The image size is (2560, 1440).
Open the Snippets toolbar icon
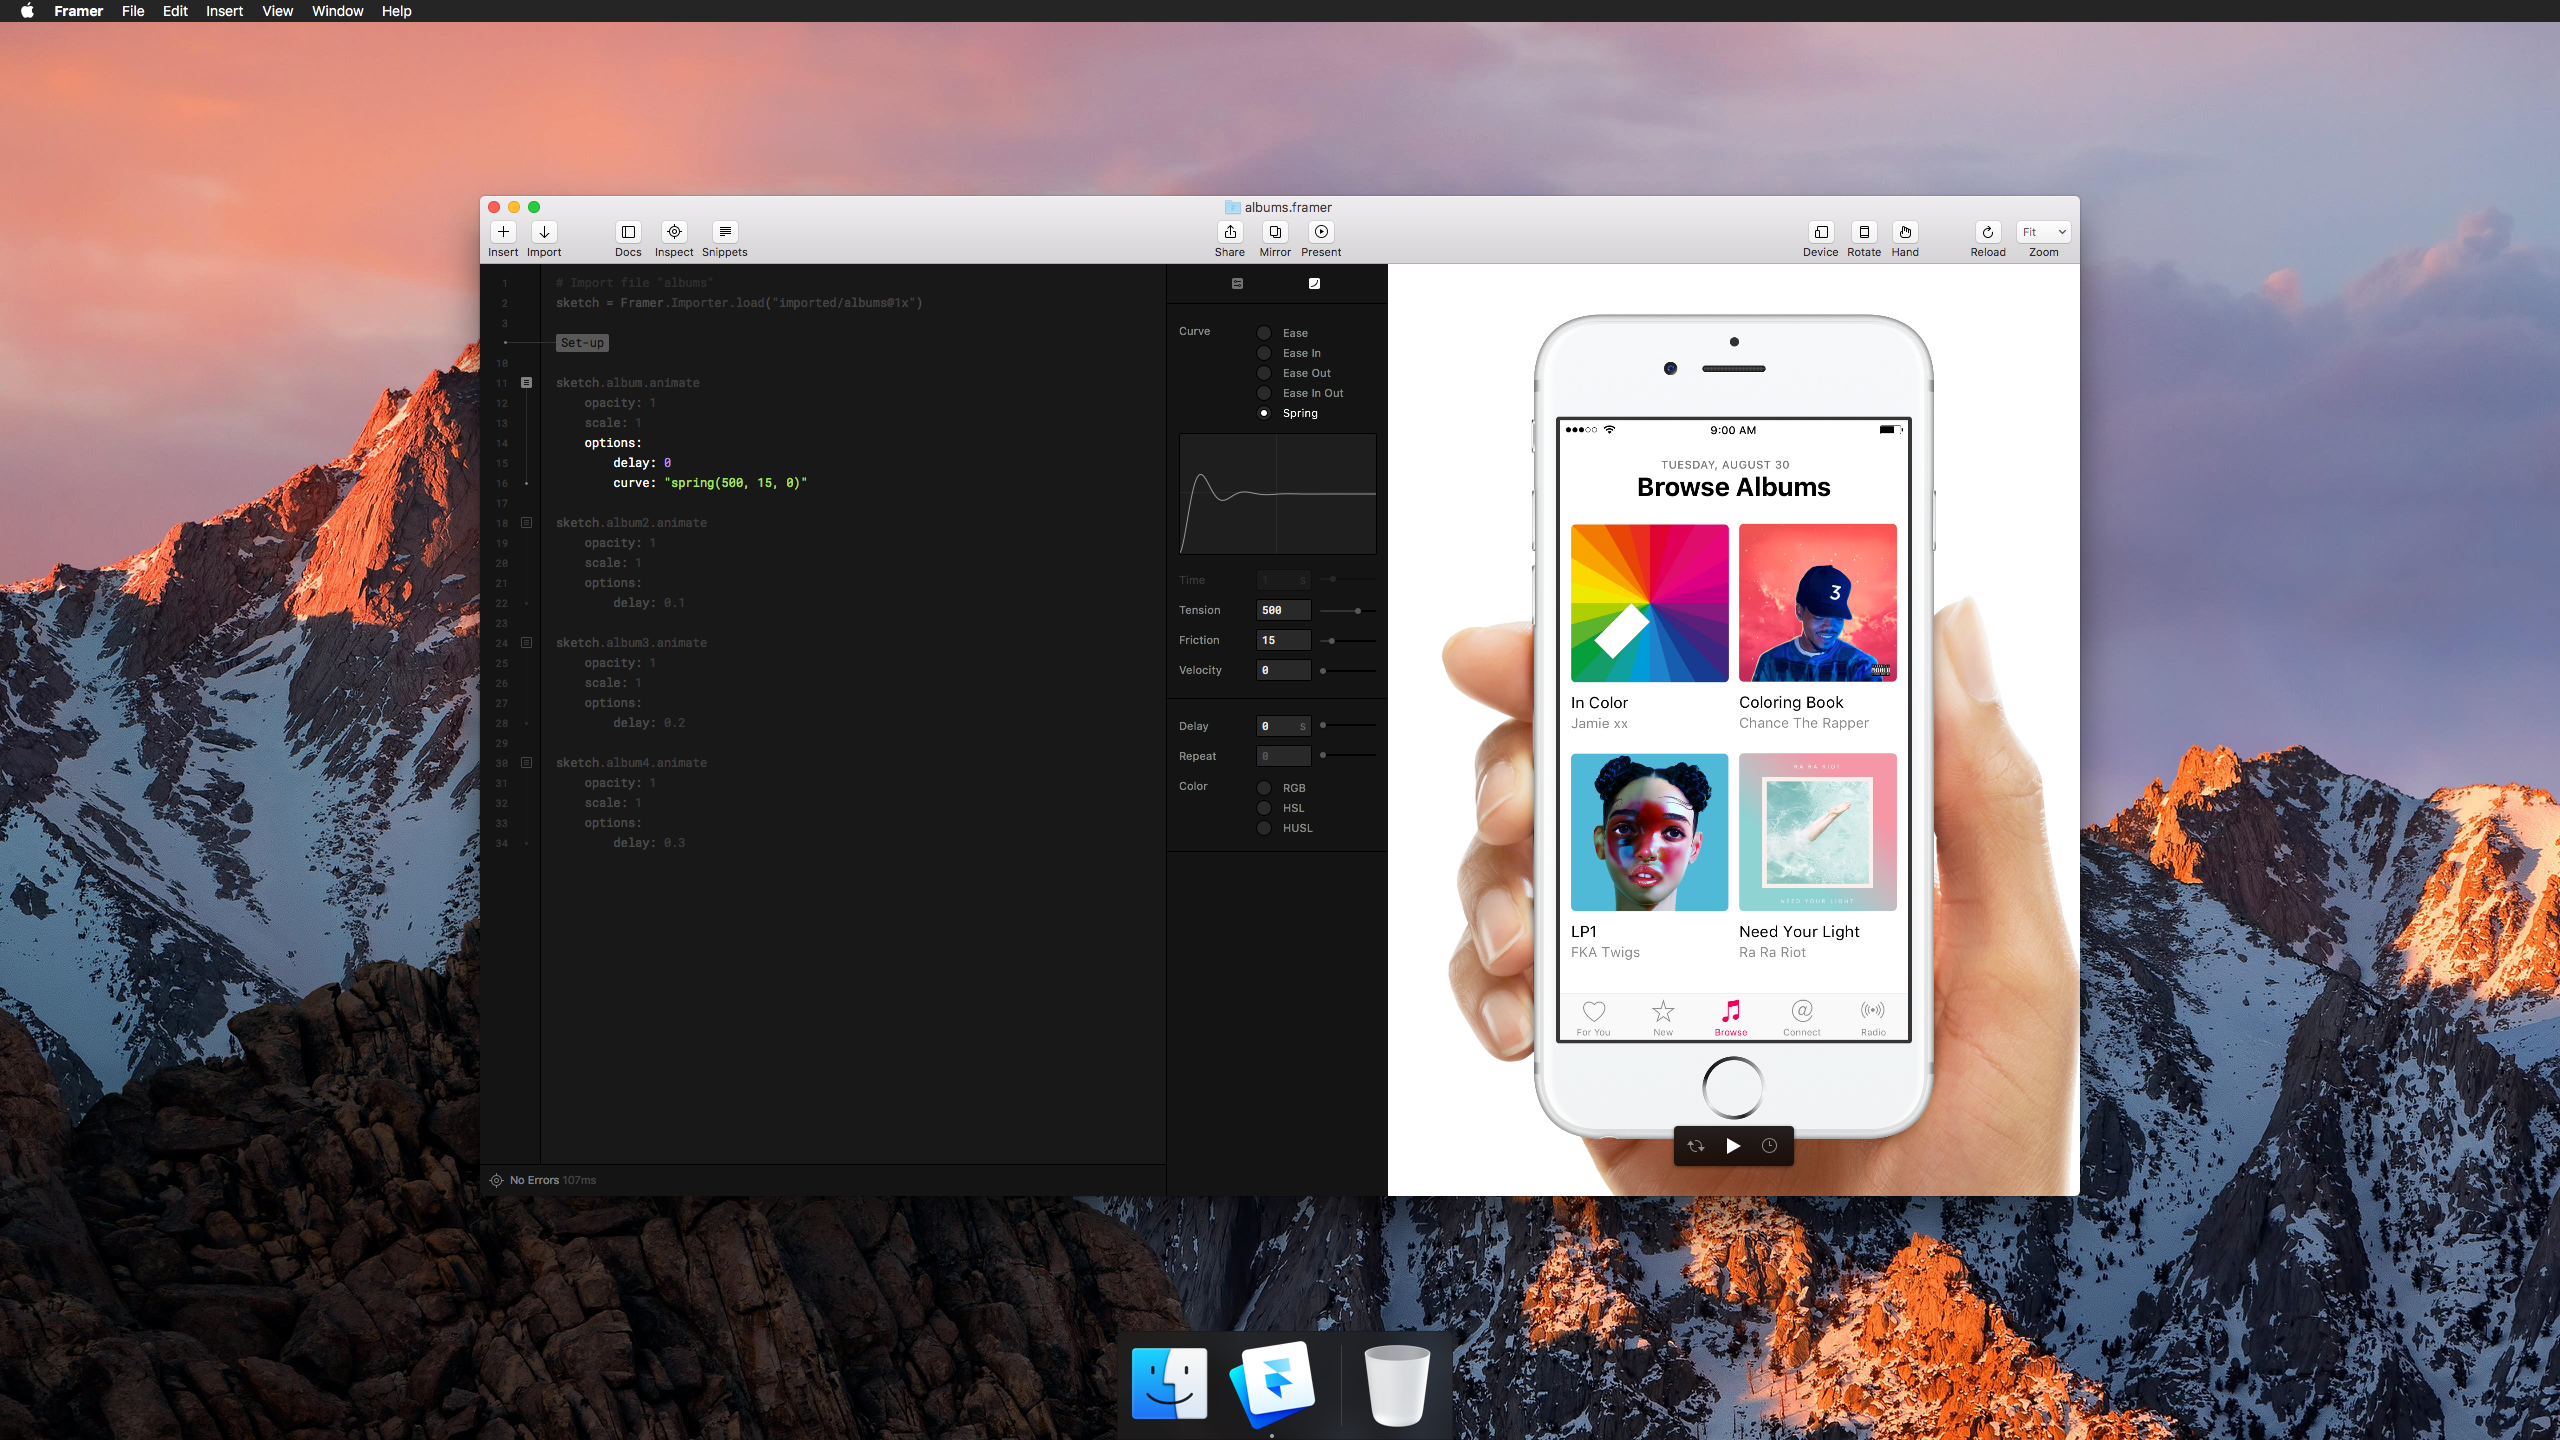725,232
